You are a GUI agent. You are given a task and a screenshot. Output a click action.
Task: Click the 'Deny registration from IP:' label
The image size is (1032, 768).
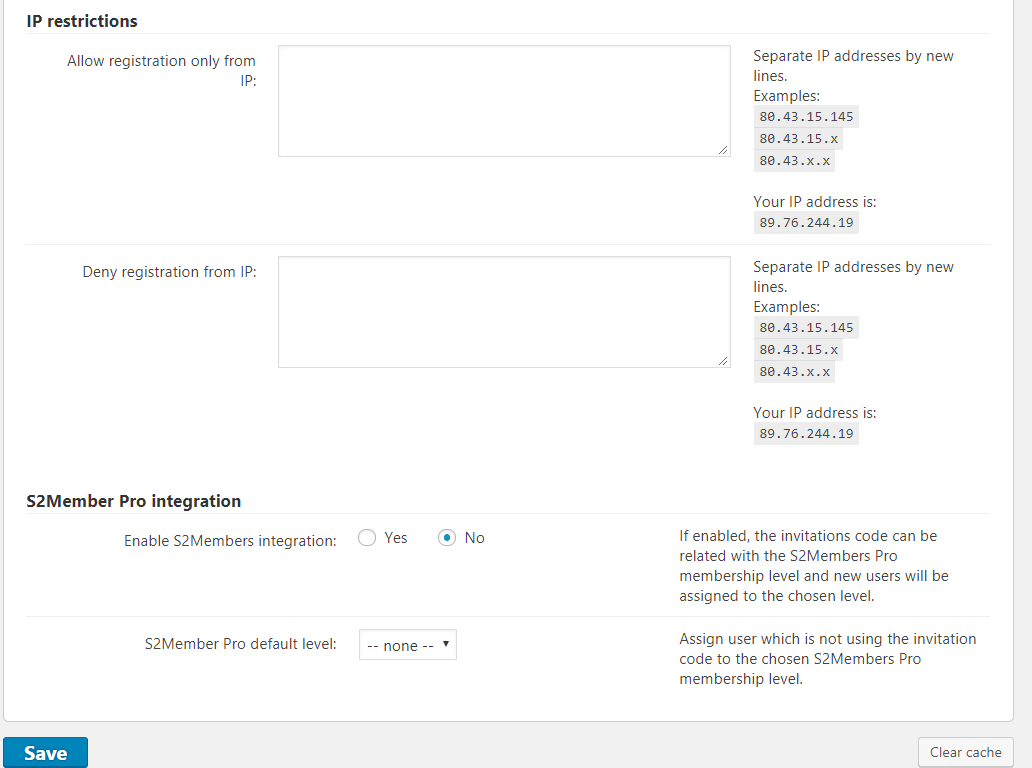(169, 272)
